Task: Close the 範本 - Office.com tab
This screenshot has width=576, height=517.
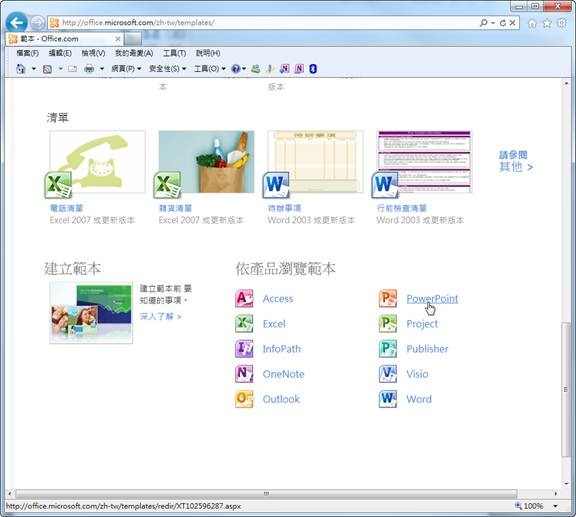Action: tap(118, 39)
